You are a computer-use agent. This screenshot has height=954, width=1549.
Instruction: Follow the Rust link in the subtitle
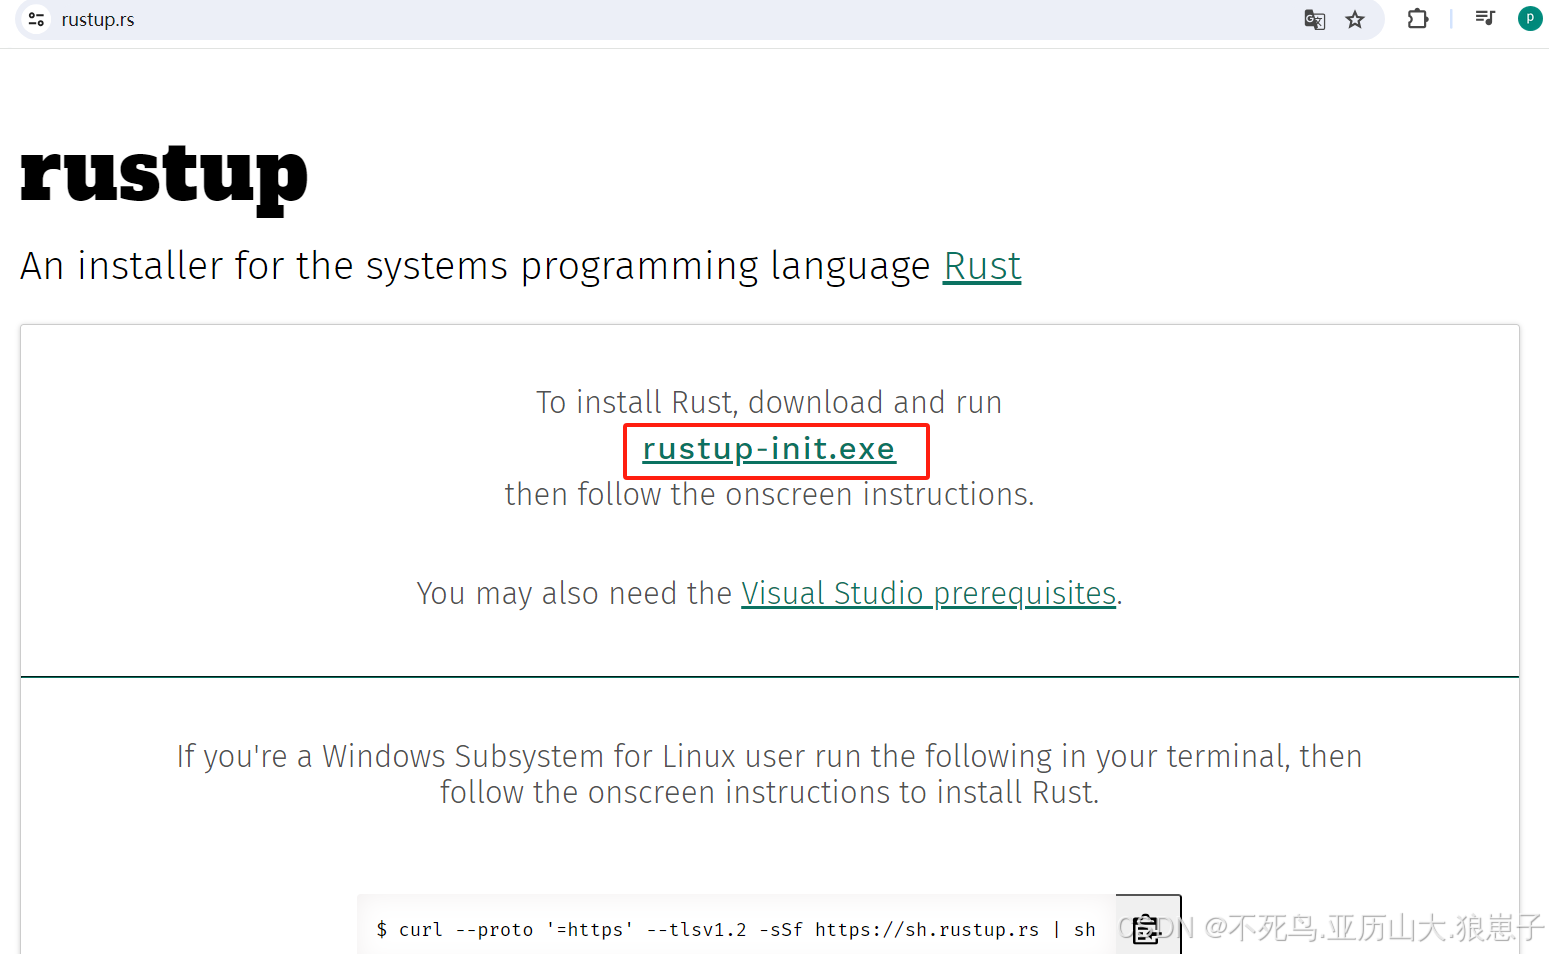(x=982, y=266)
